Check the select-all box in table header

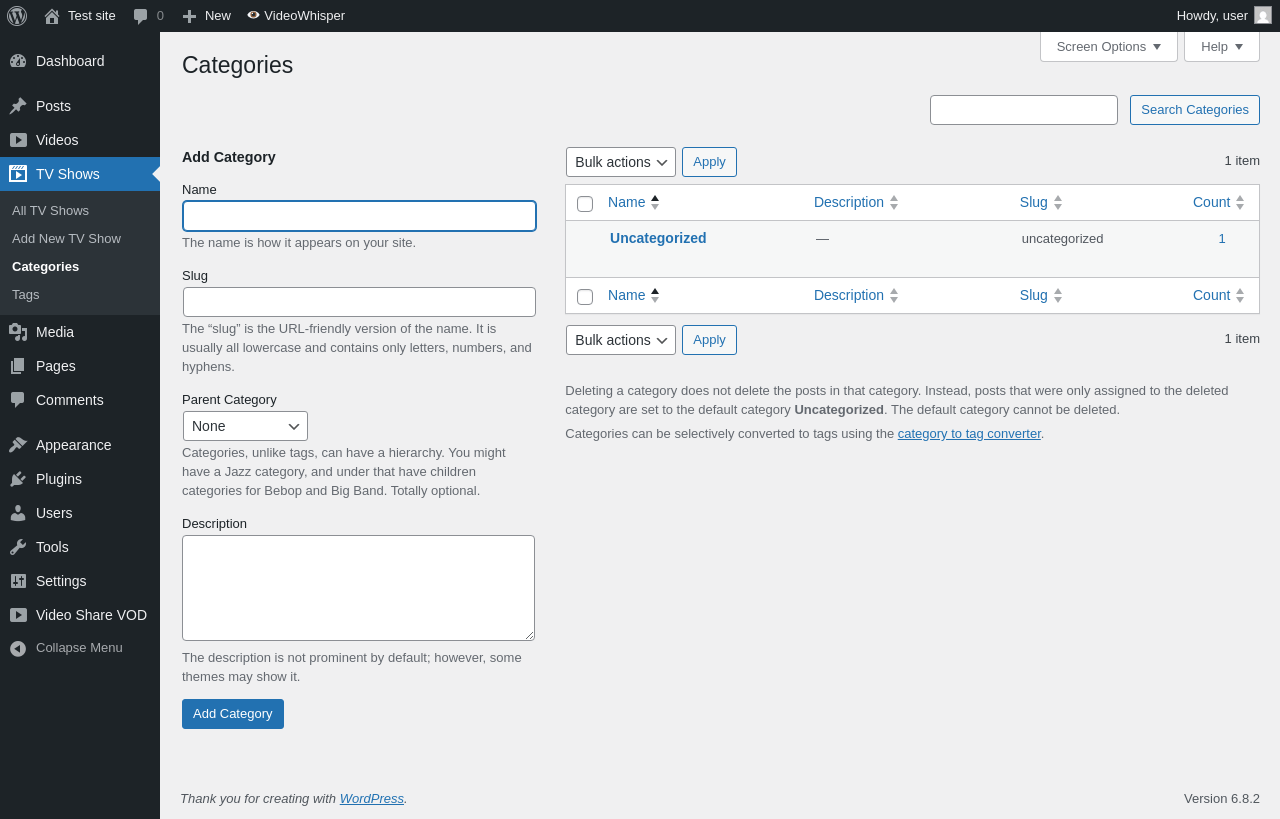(585, 204)
